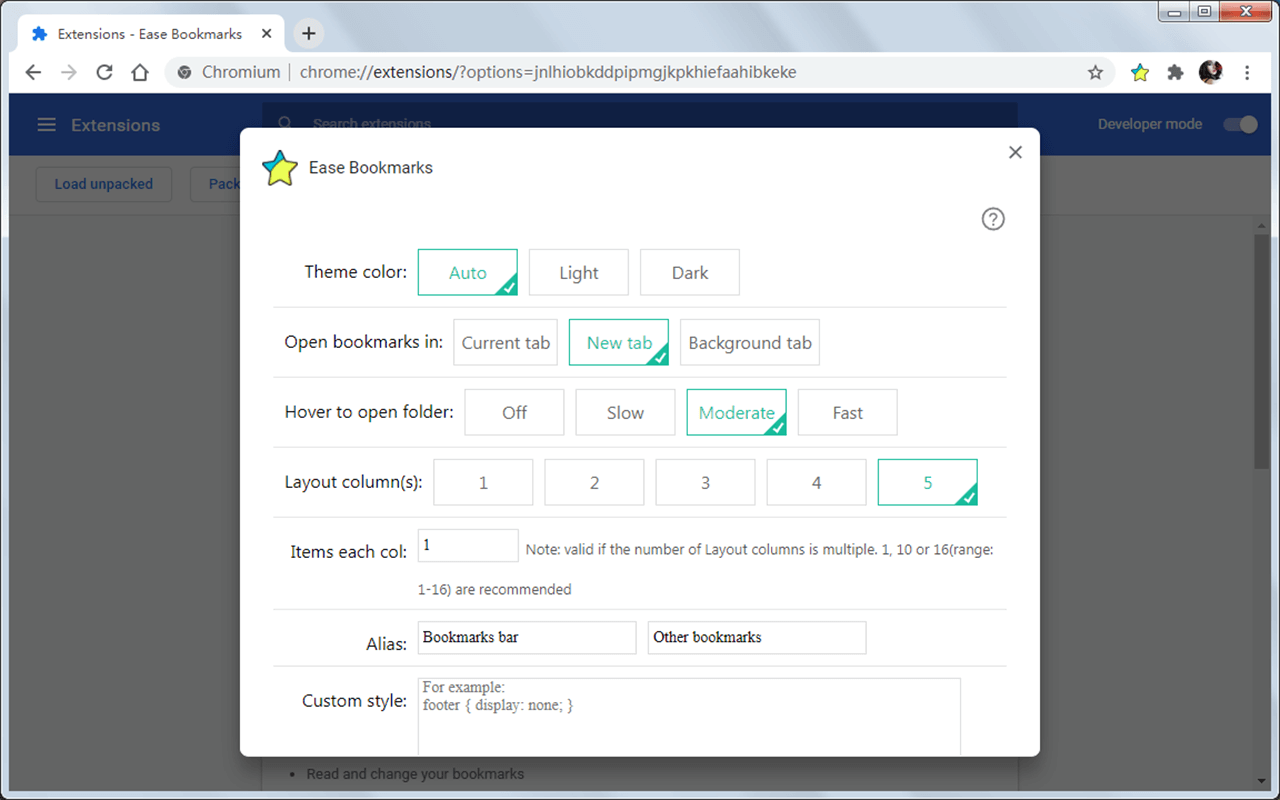1280x800 pixels.
Task: Choose 1 layout column
Action: click(x=484, y=482)
